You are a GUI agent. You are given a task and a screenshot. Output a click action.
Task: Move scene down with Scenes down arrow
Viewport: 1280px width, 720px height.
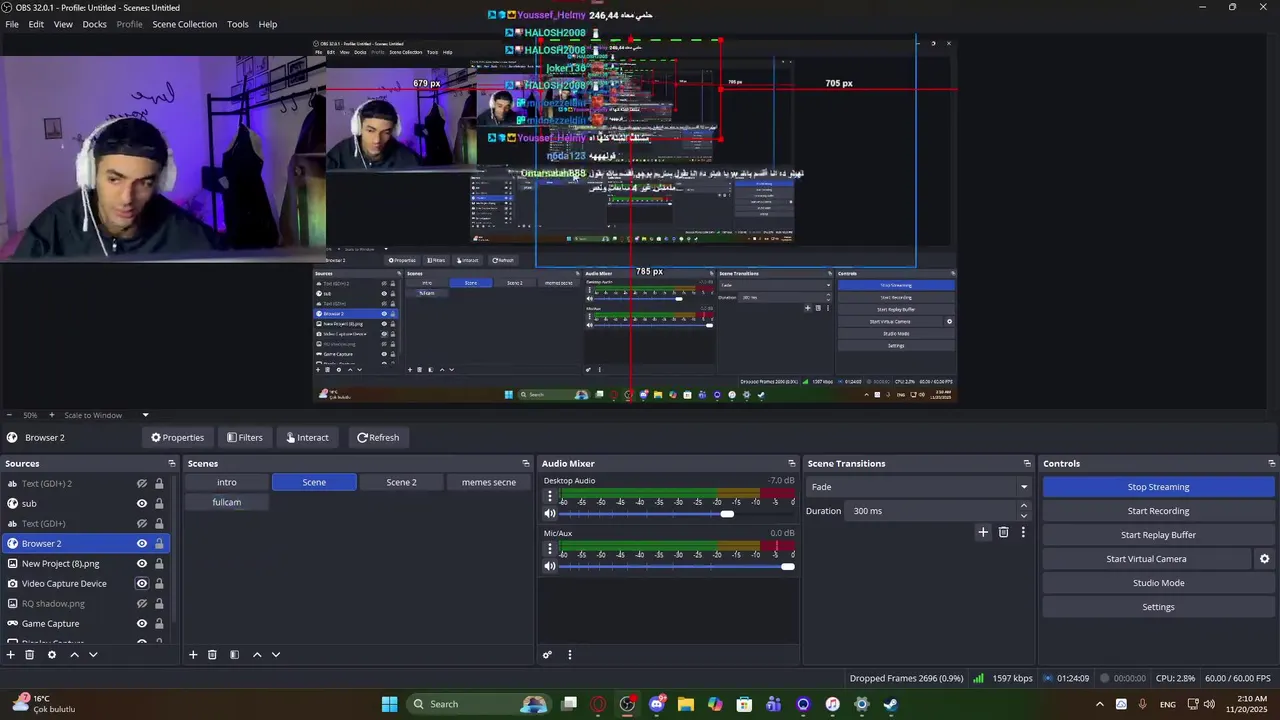(276, 655)
